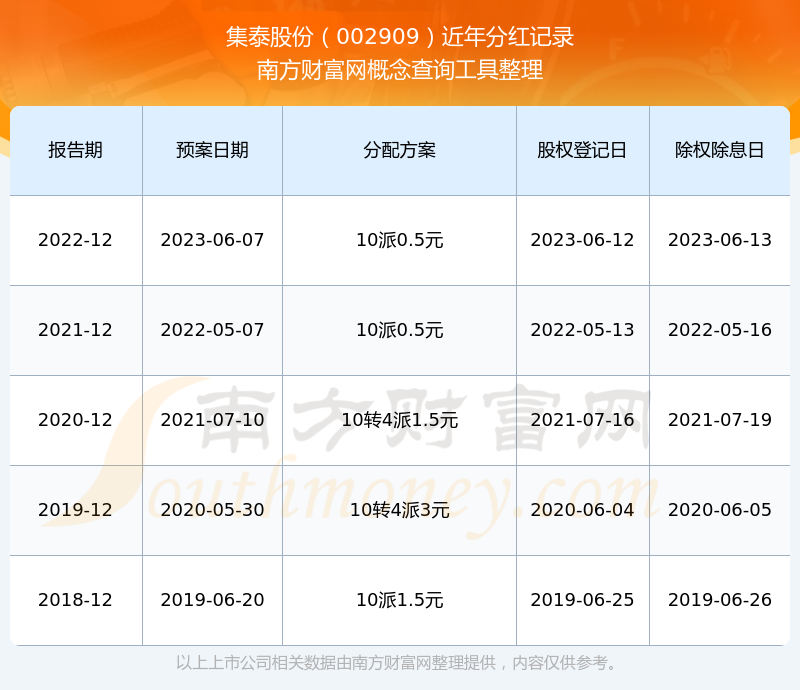800x690 pixels.
Task: Click proposal date 2020-05-30
Action: coord(212,509)
